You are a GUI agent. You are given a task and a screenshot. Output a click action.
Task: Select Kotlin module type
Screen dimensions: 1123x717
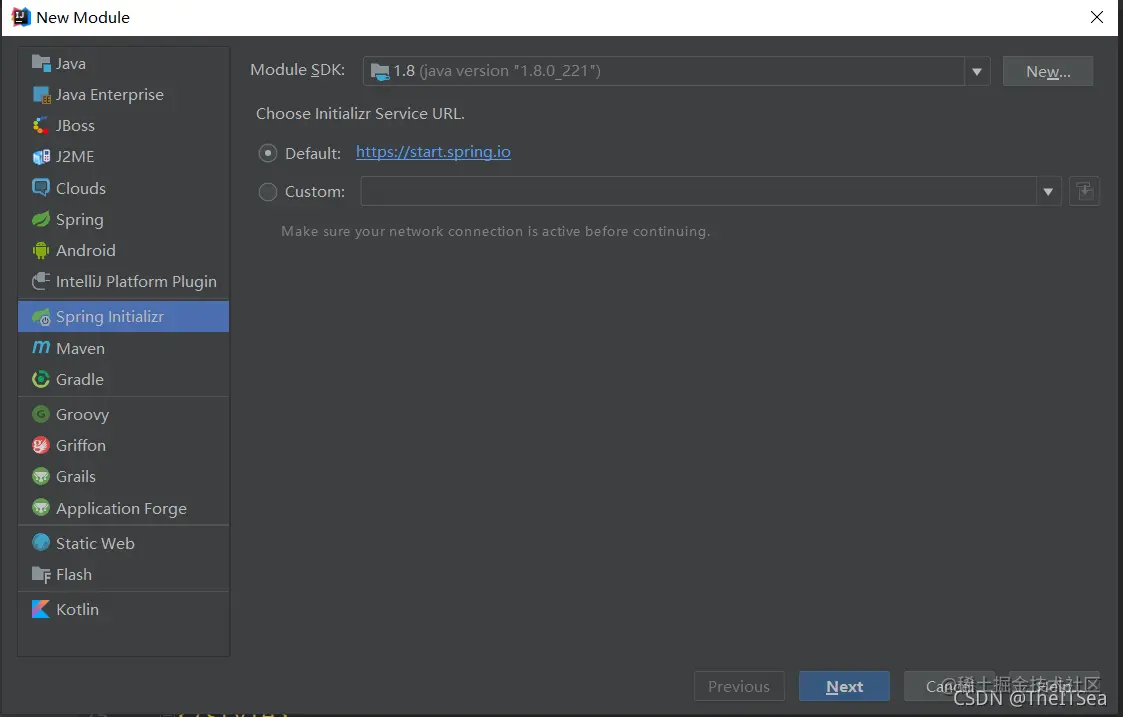pyautogui.click(x=123, y=609)
